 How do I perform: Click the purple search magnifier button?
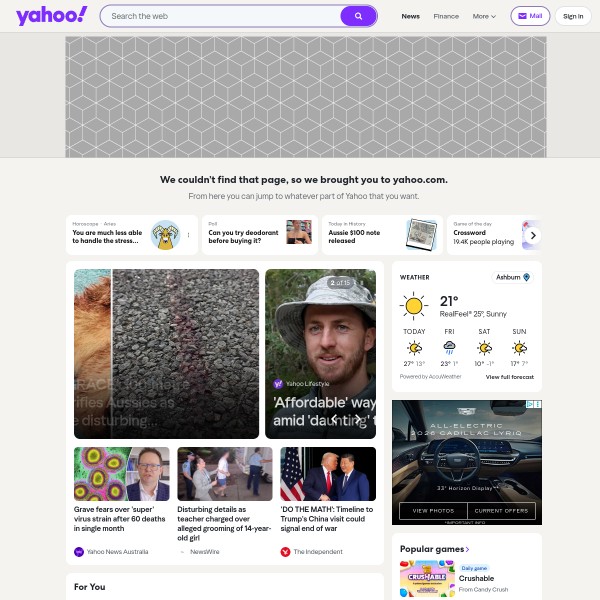point(358,16)
